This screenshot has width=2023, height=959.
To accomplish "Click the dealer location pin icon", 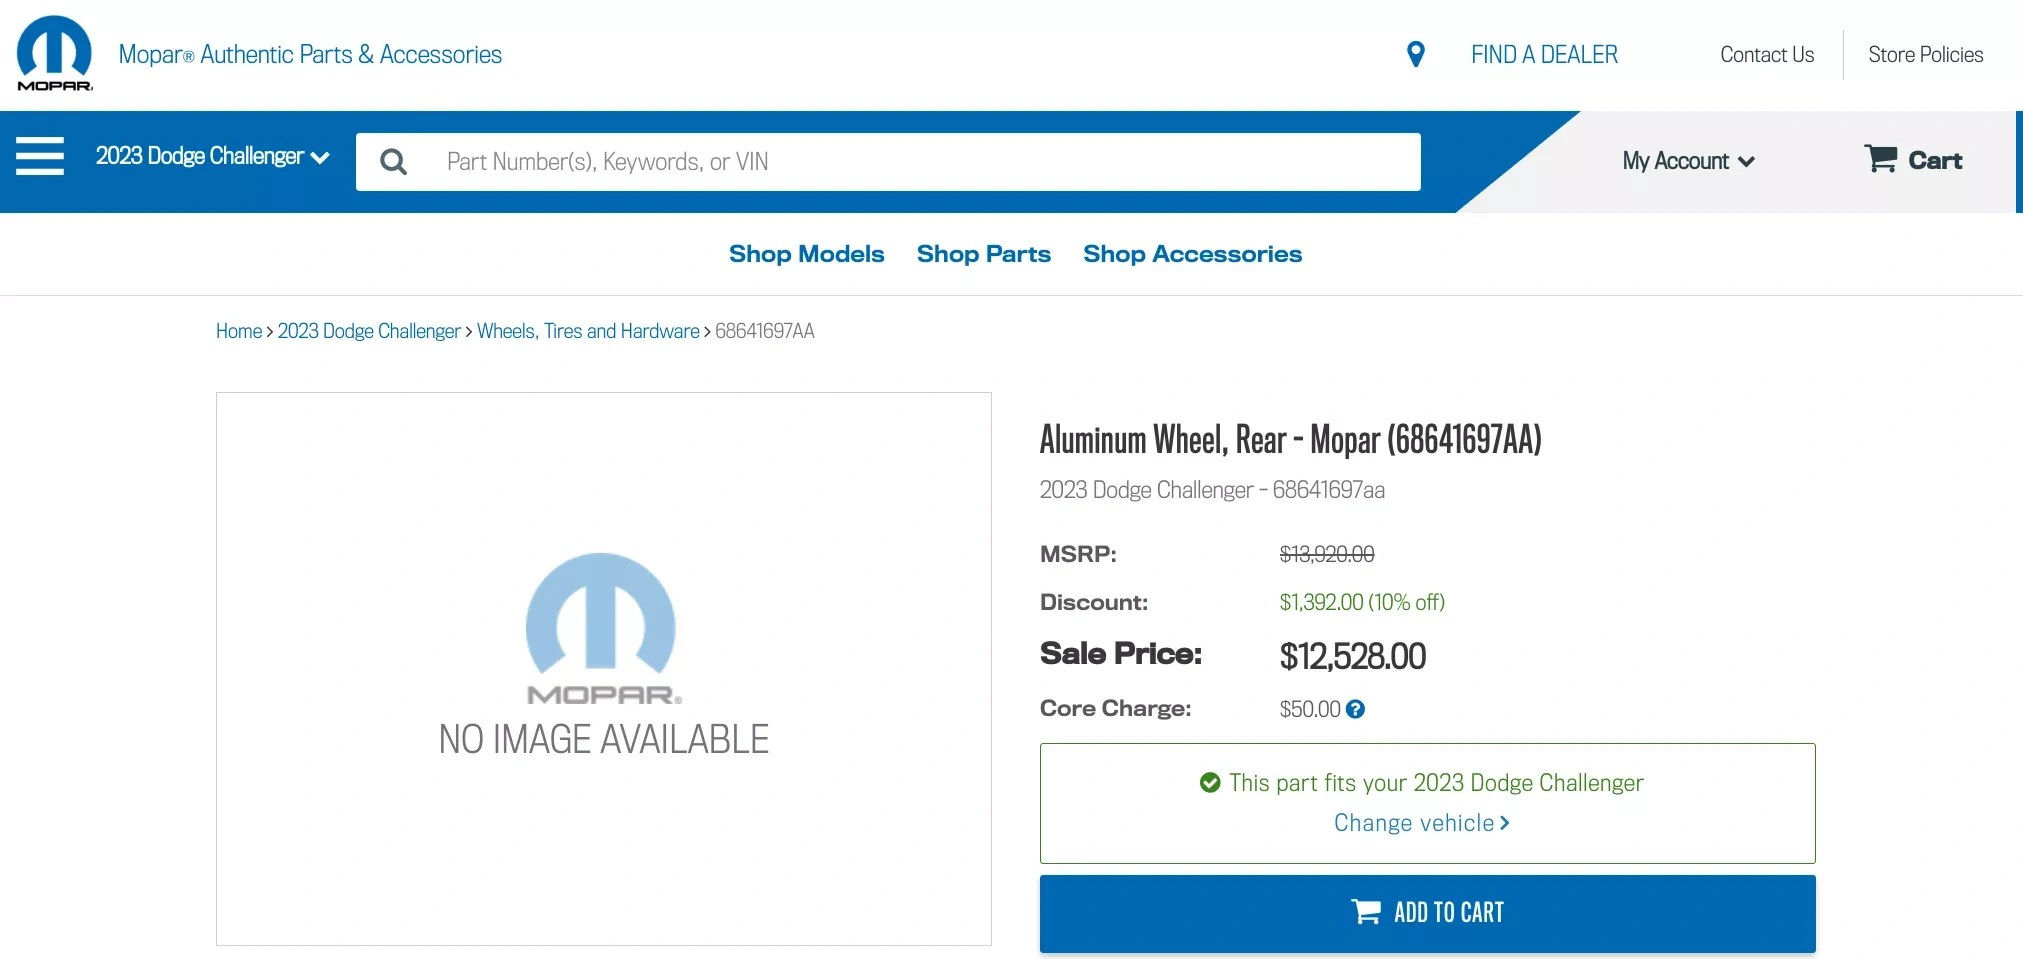I will point(1415,54).
